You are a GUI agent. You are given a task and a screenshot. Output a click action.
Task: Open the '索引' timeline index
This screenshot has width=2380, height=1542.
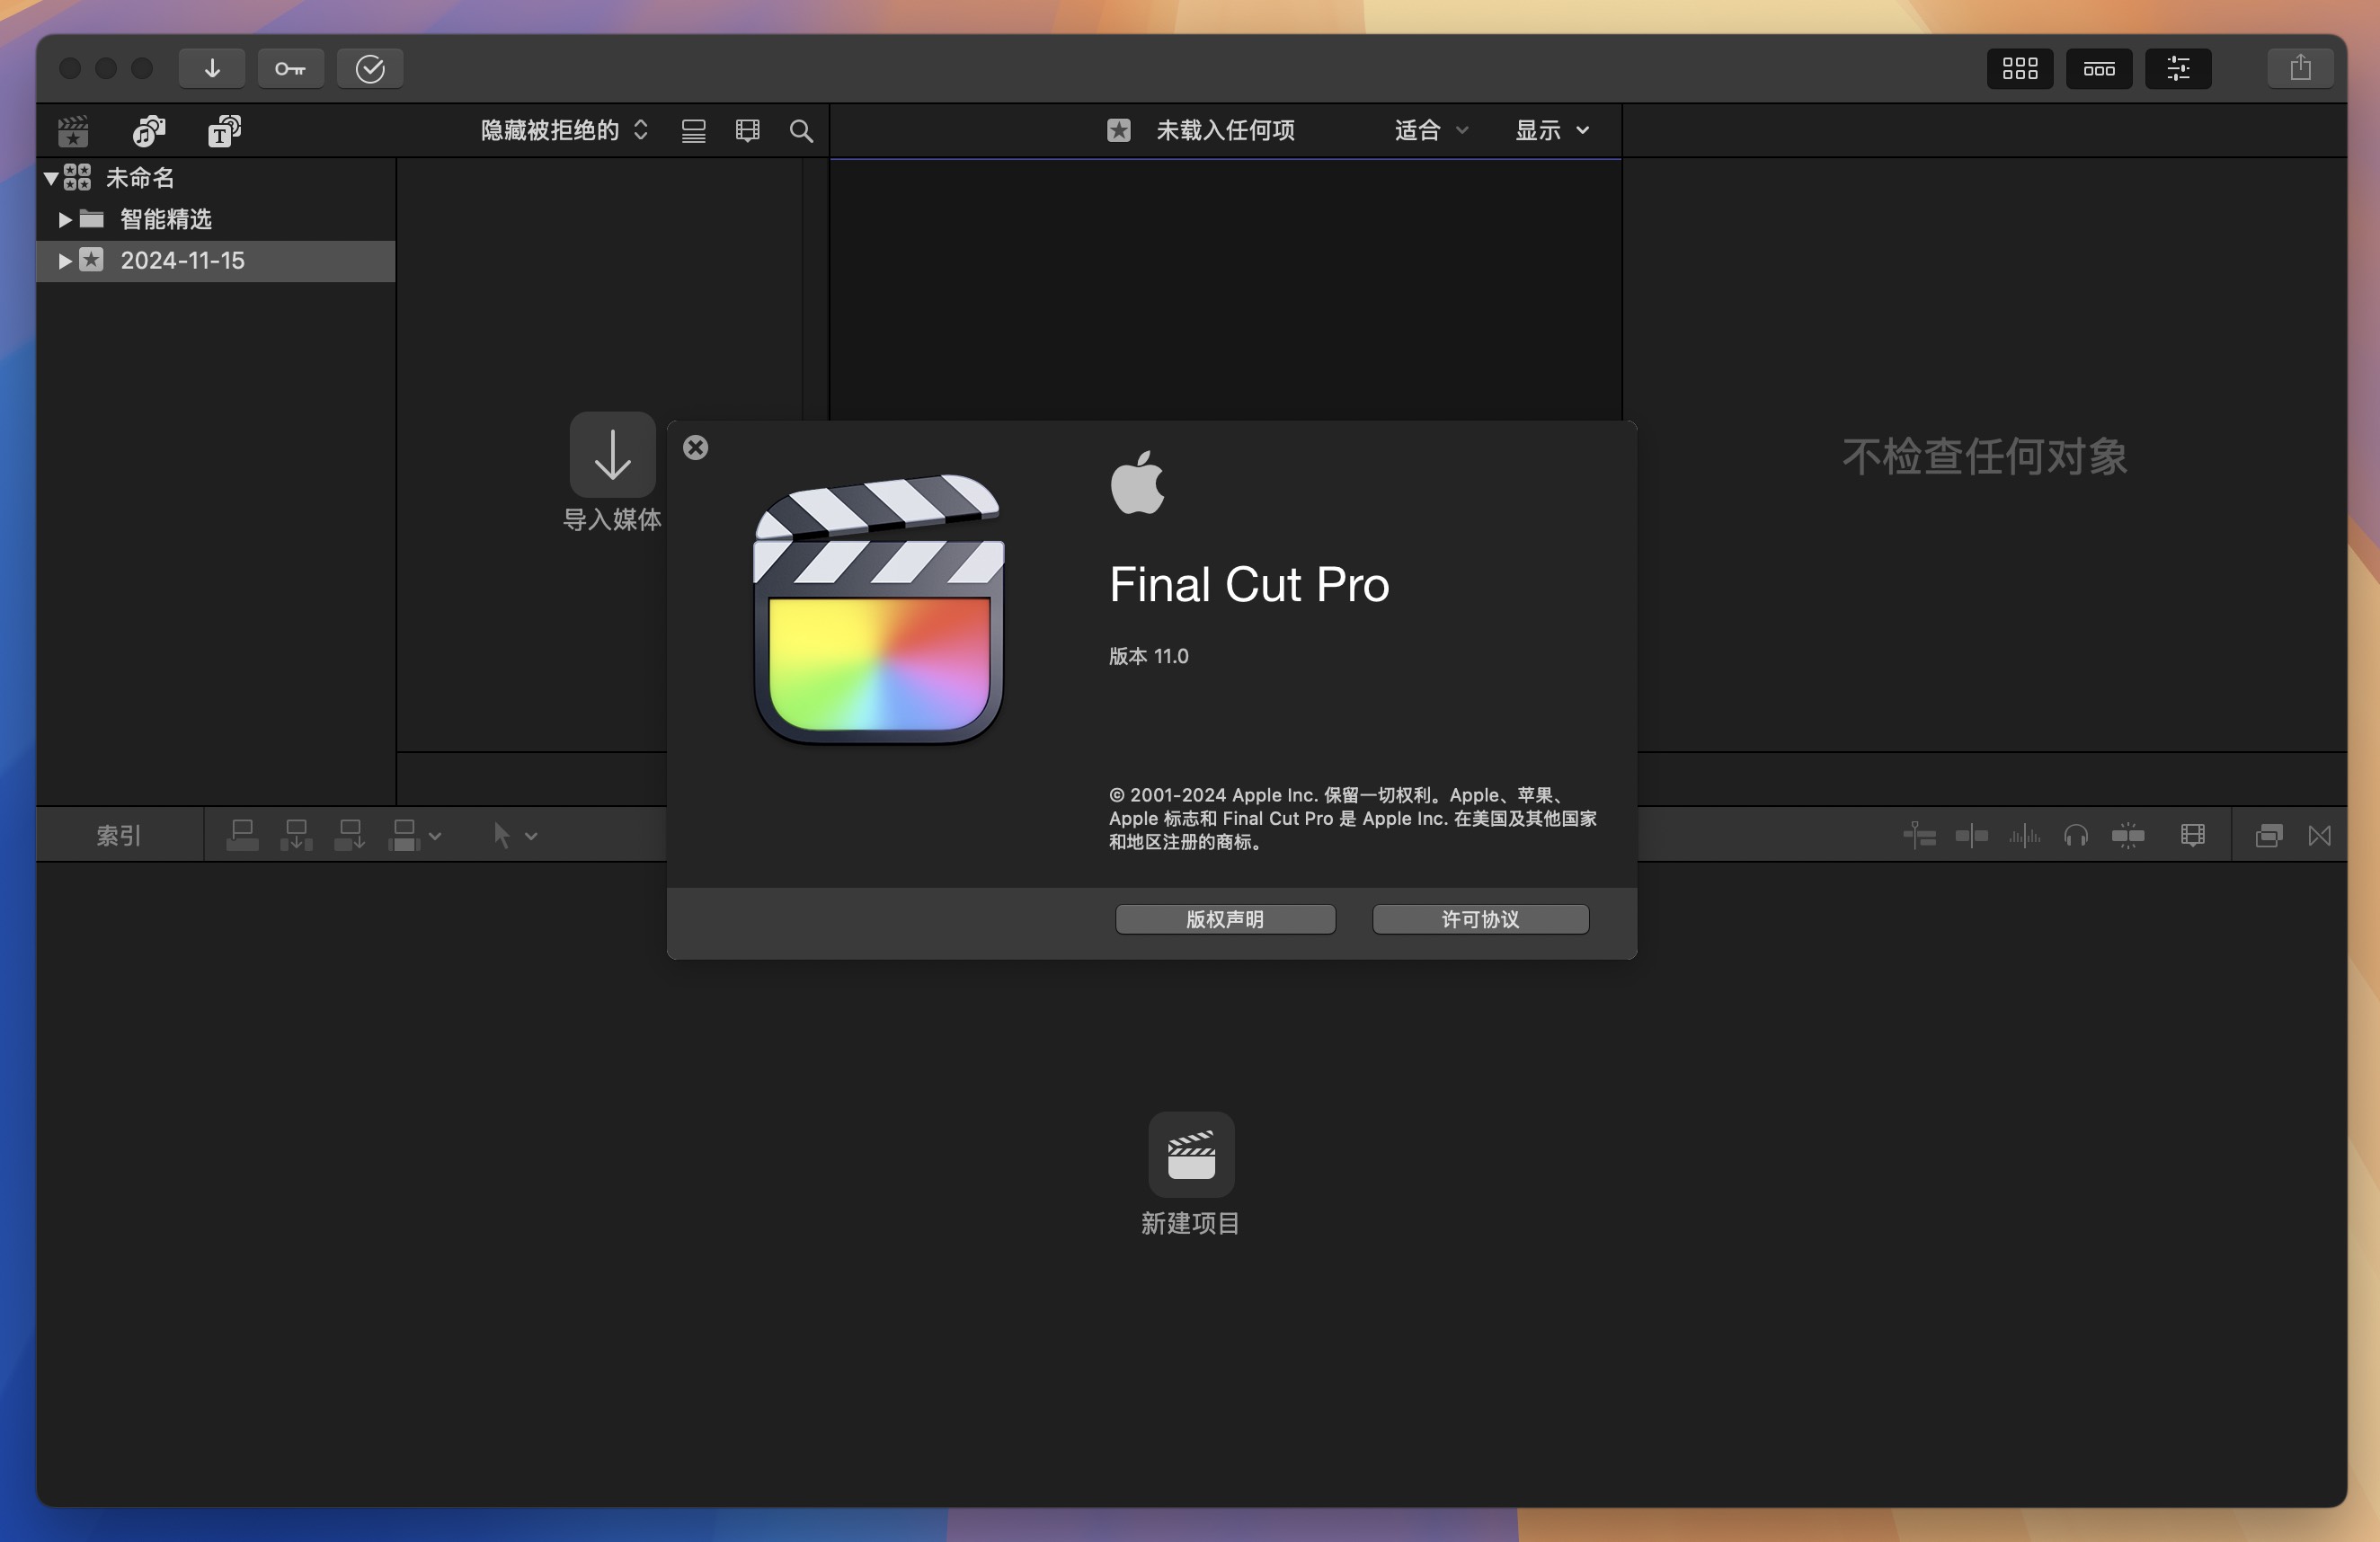(119, 835)
